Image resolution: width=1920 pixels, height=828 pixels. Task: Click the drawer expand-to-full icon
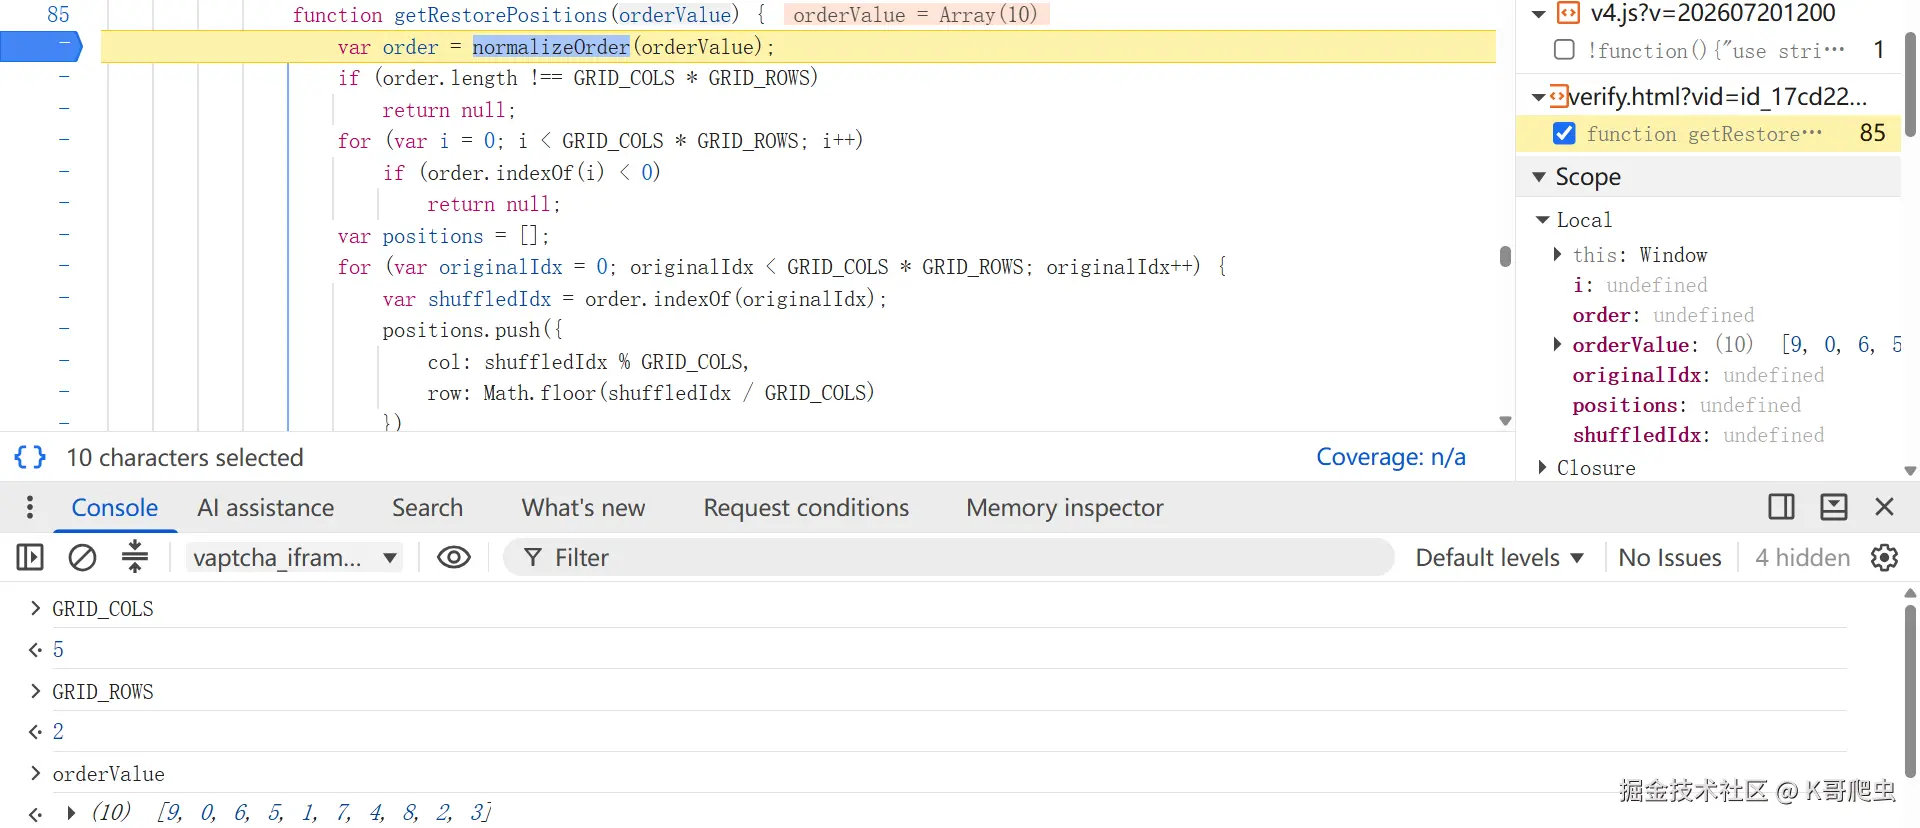coord(1833,507)
